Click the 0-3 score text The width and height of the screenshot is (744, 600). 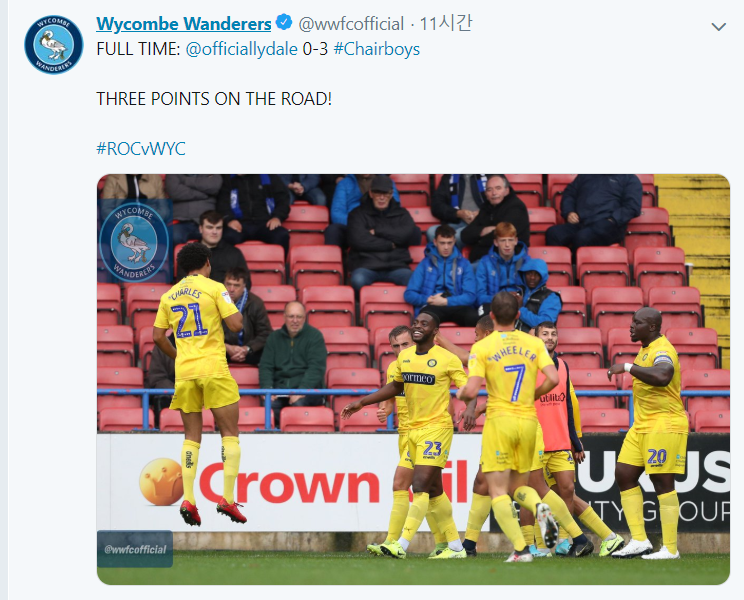click(x=316, y=49)
